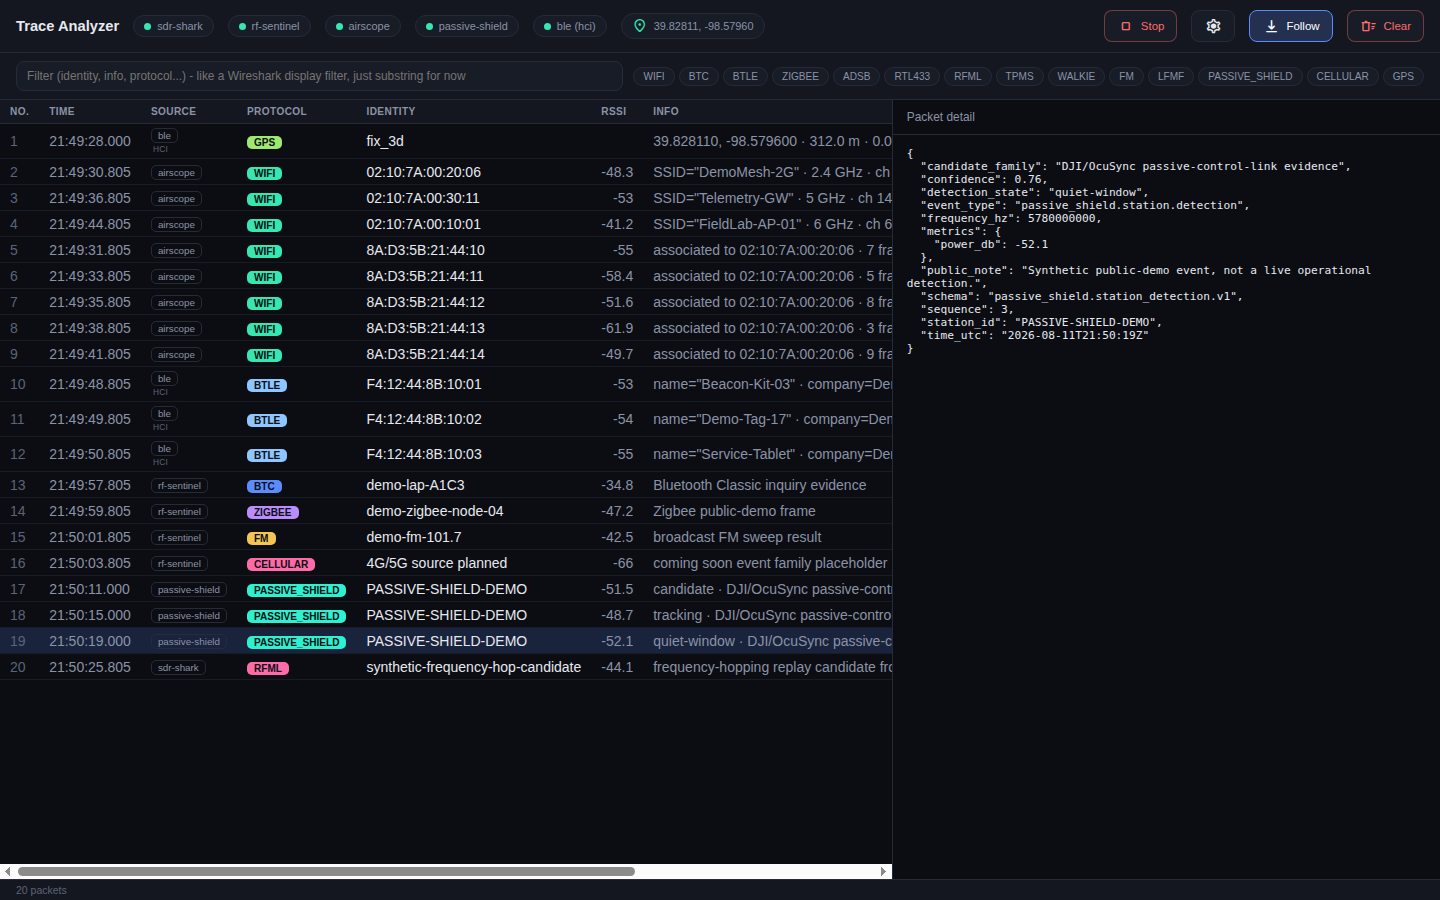Select demo-lap-A1C3 BTC packet row
This screenshot has width=1440, height=900.
point(446,485)
